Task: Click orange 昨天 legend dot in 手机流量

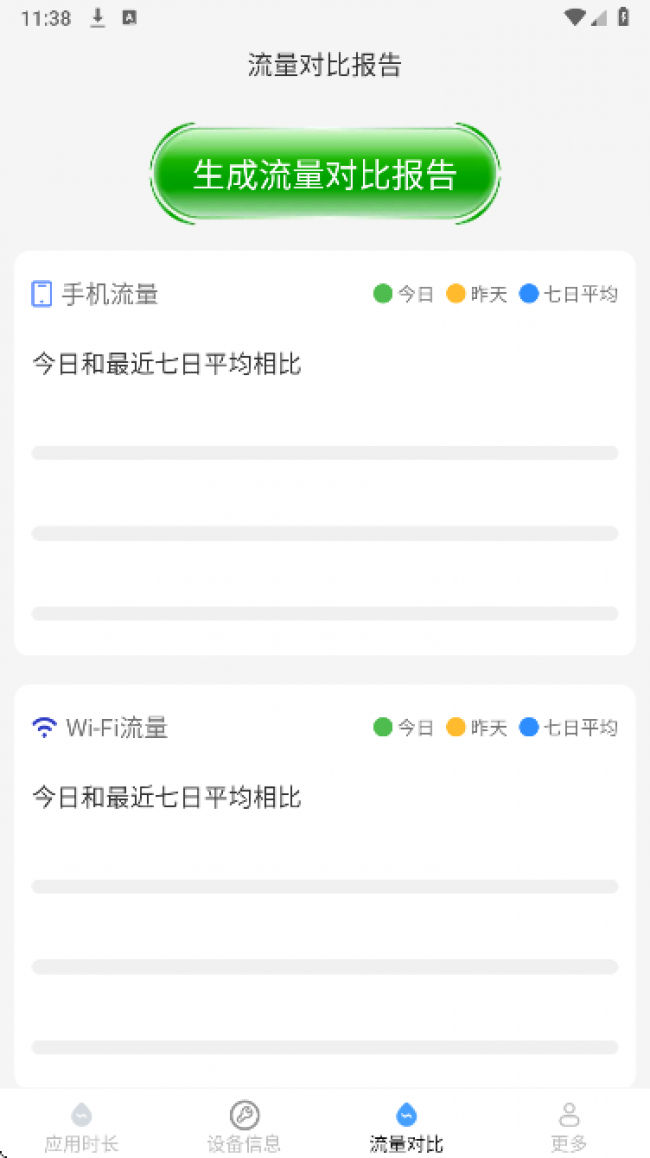Action: 456,294
